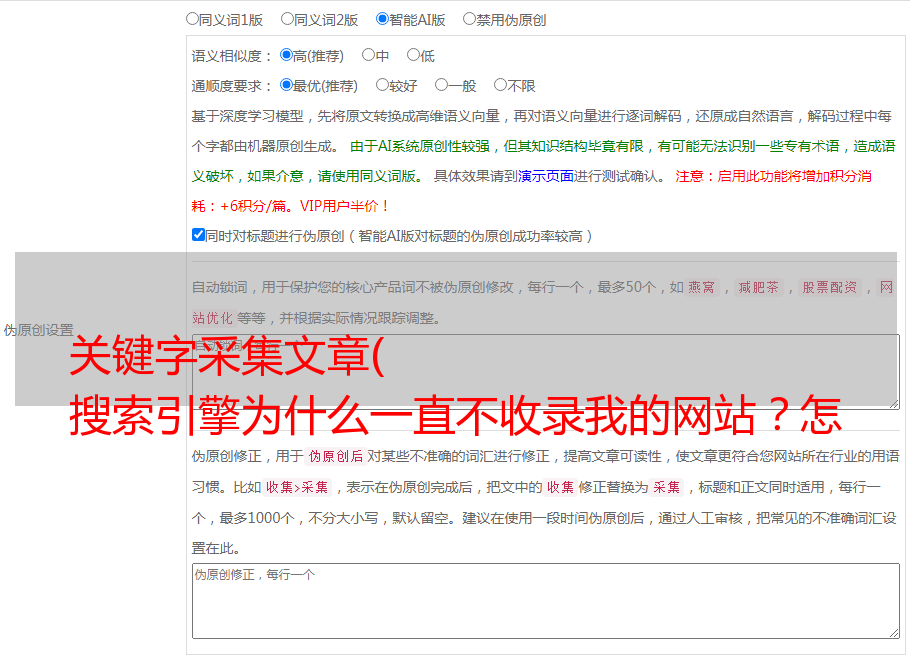Pick the 禁用伪原创 radio option
Screen dimensions: 911x658
coord(470,18)
